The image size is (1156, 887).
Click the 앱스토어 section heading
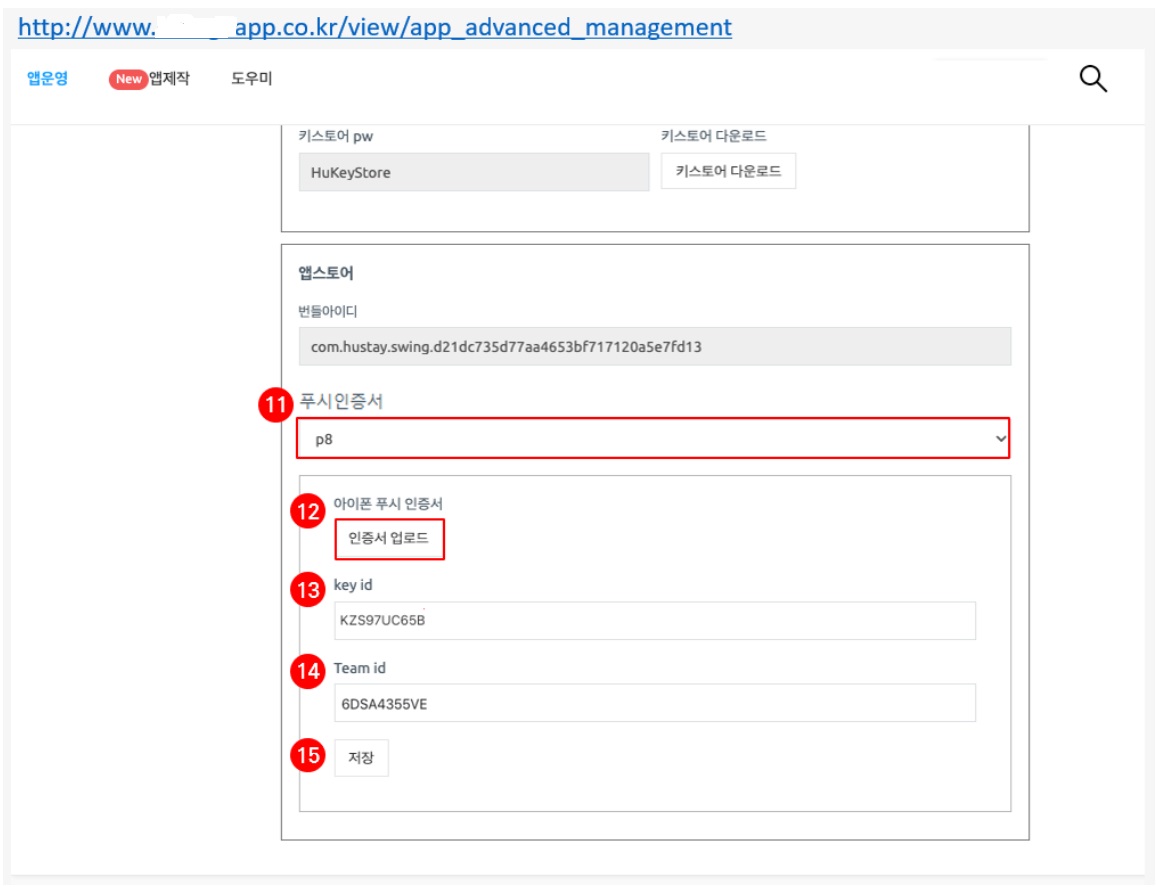[x=326, y=274]
